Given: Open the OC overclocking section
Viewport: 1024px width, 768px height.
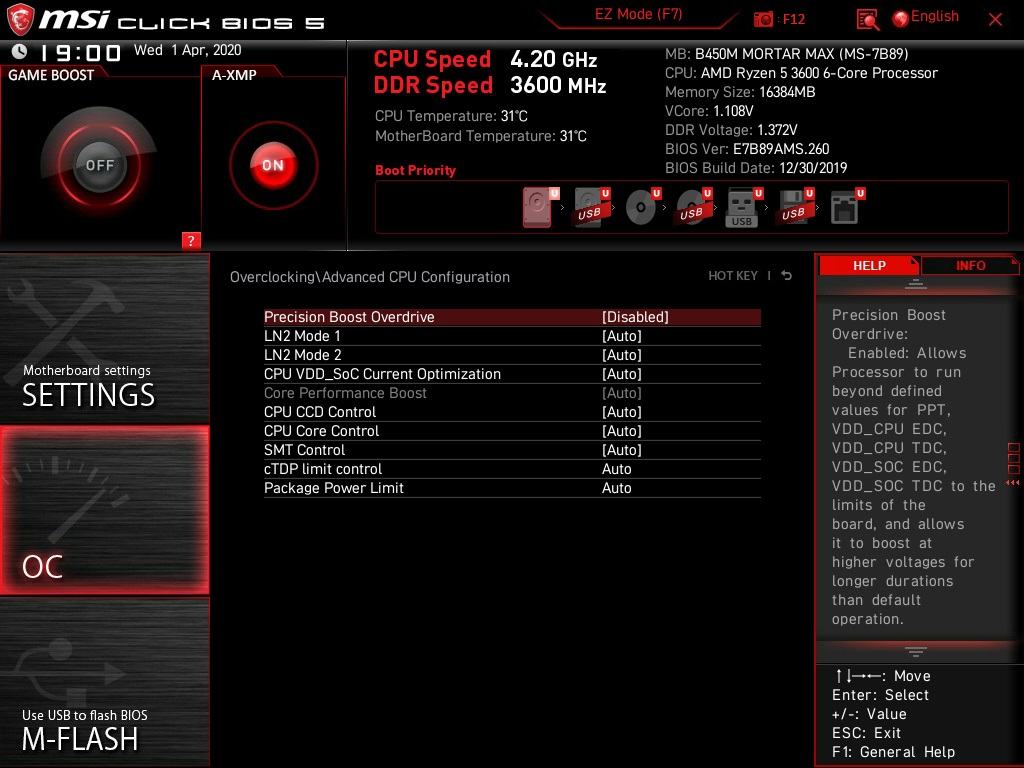Looking at the screenshot, I should click(104, 510).
